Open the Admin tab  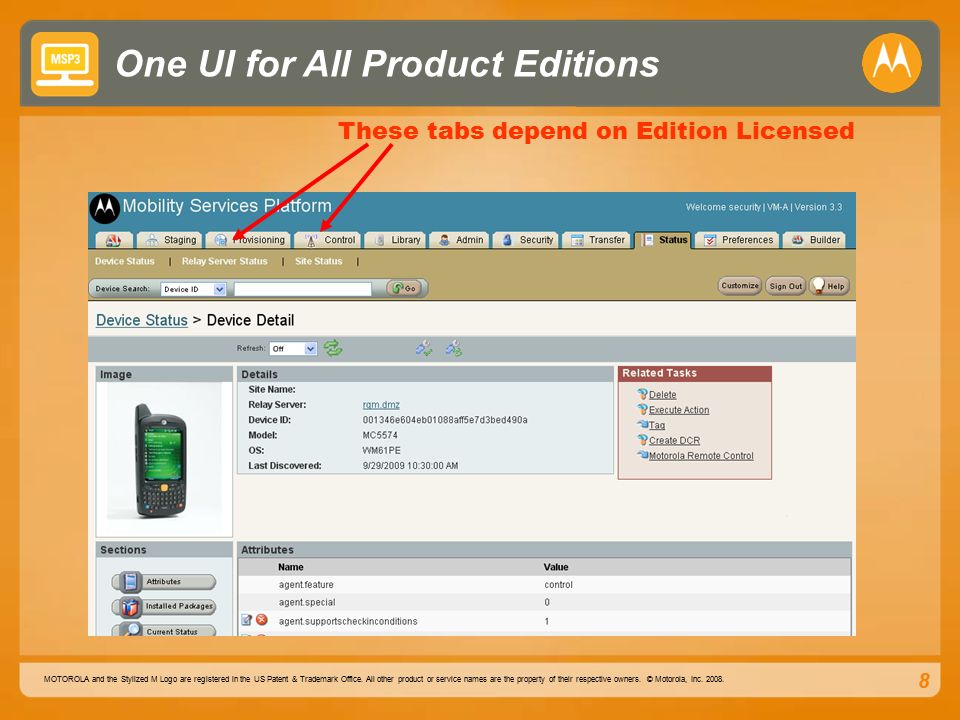tap(459, 240)
